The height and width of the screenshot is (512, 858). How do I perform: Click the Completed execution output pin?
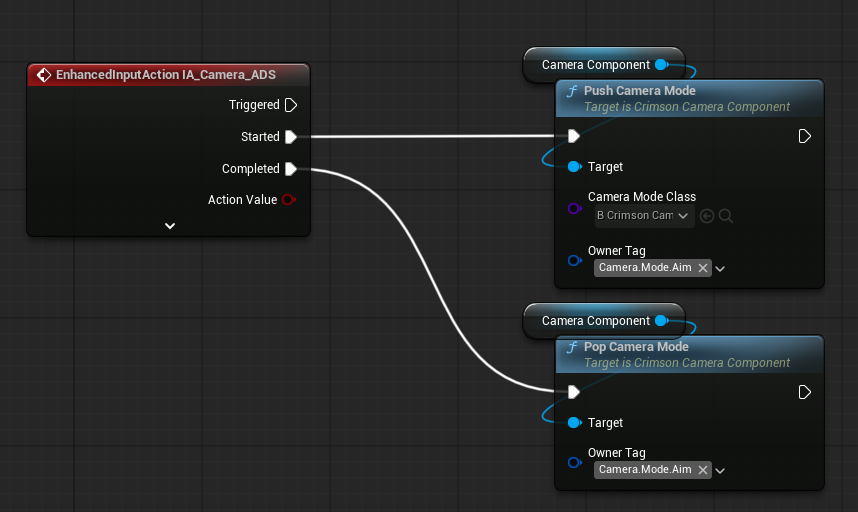(291, 169)
